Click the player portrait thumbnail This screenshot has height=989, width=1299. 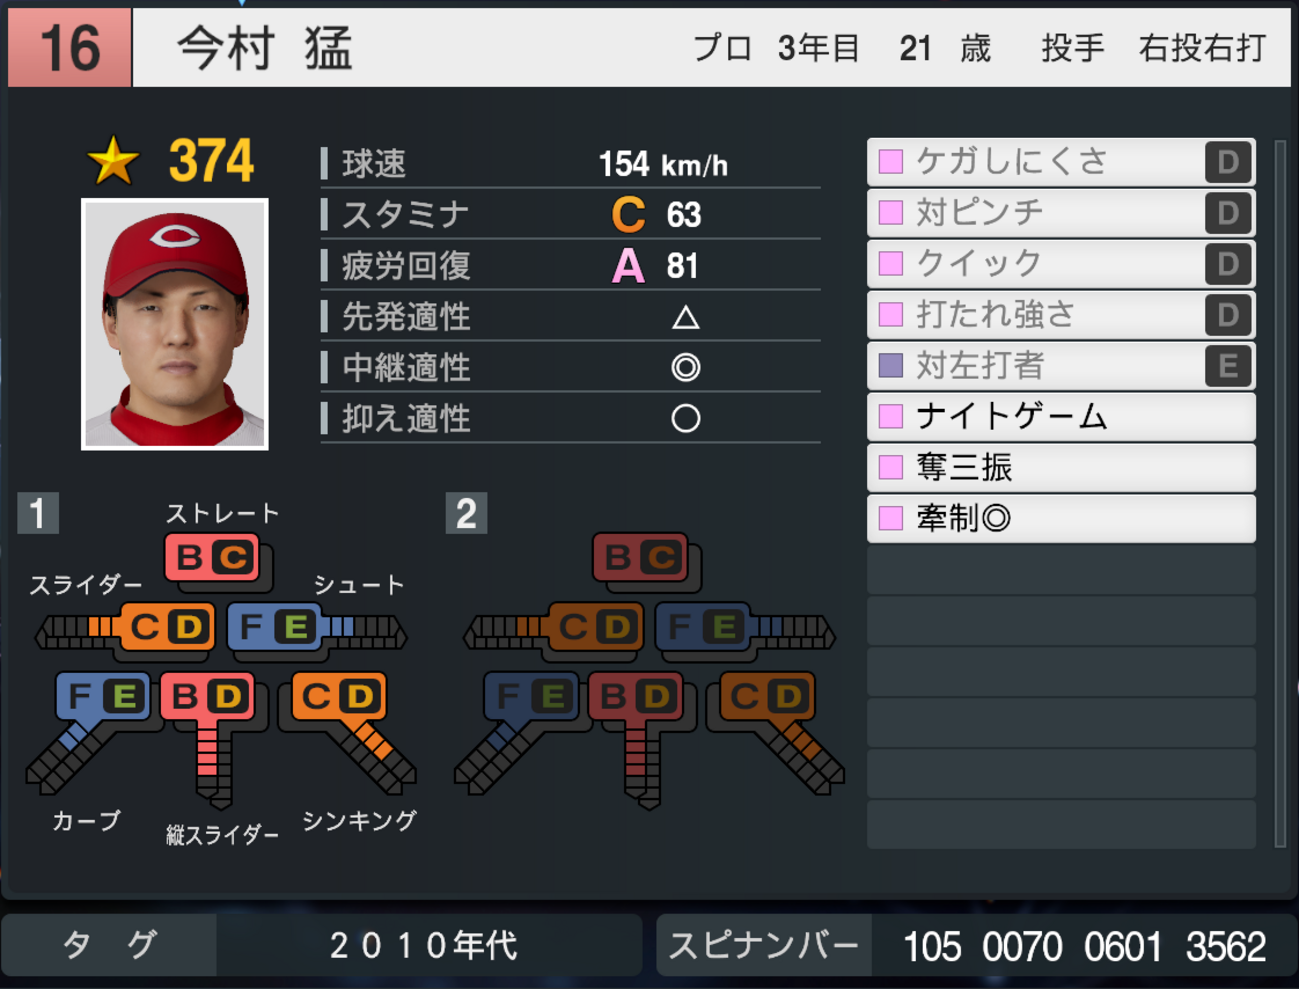[x=175, y=324]
